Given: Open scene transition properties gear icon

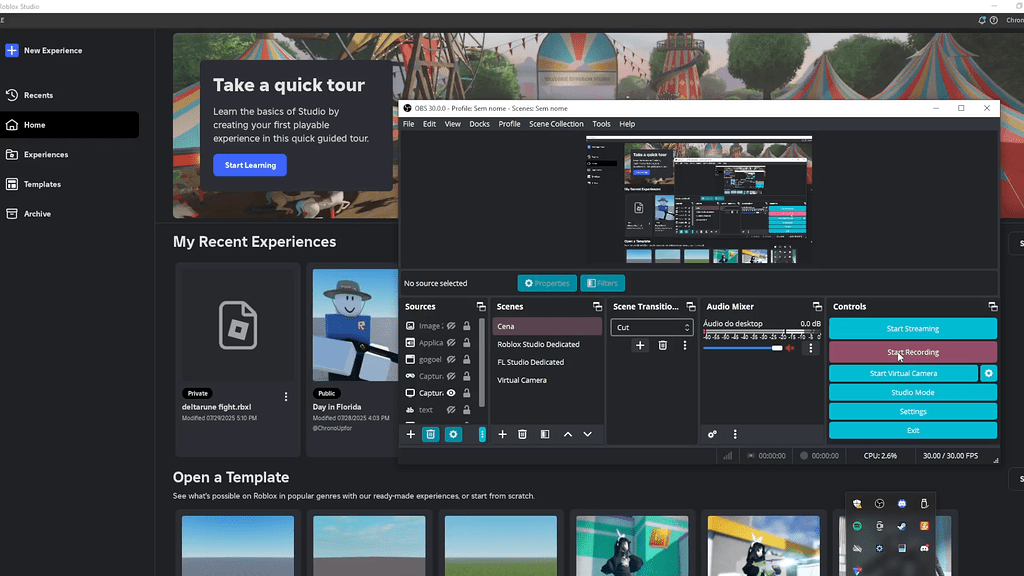Looking at the screenshot, I should 685,346.
